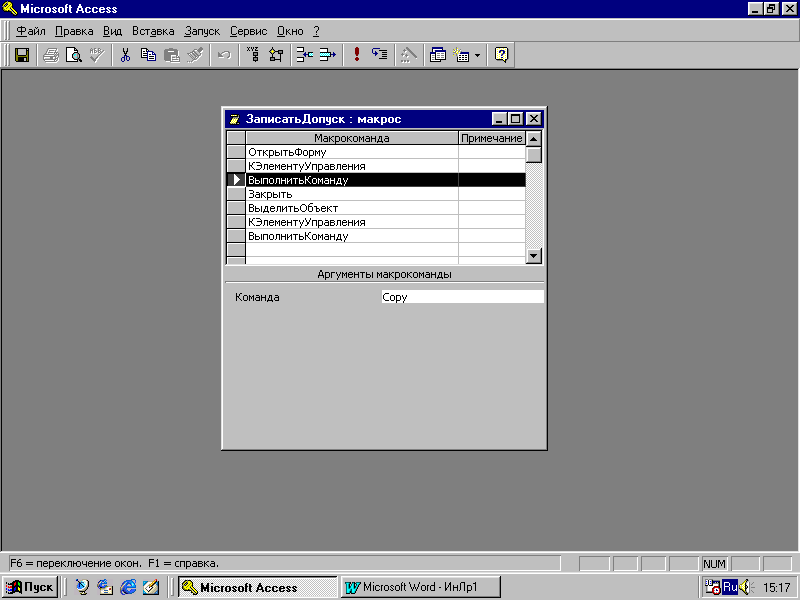Toggle the Single Step icon
This screenshot has height=600, width=800.
point(380,55)
